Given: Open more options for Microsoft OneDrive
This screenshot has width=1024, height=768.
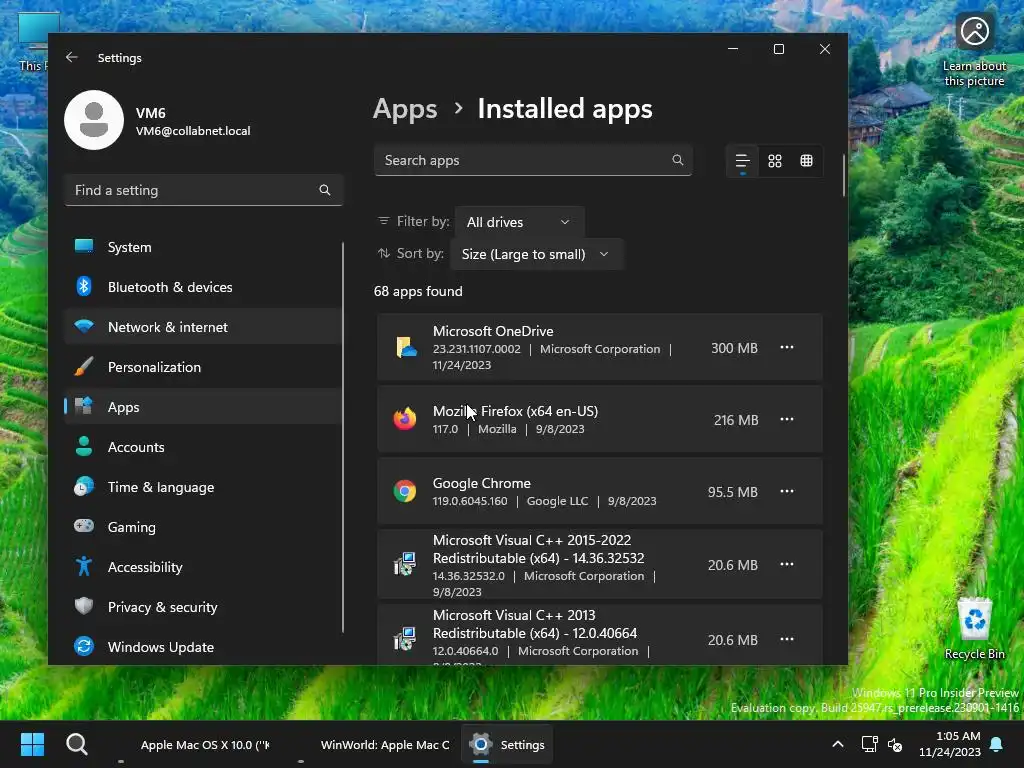Looking at the screenshot, I should (787, 347).
